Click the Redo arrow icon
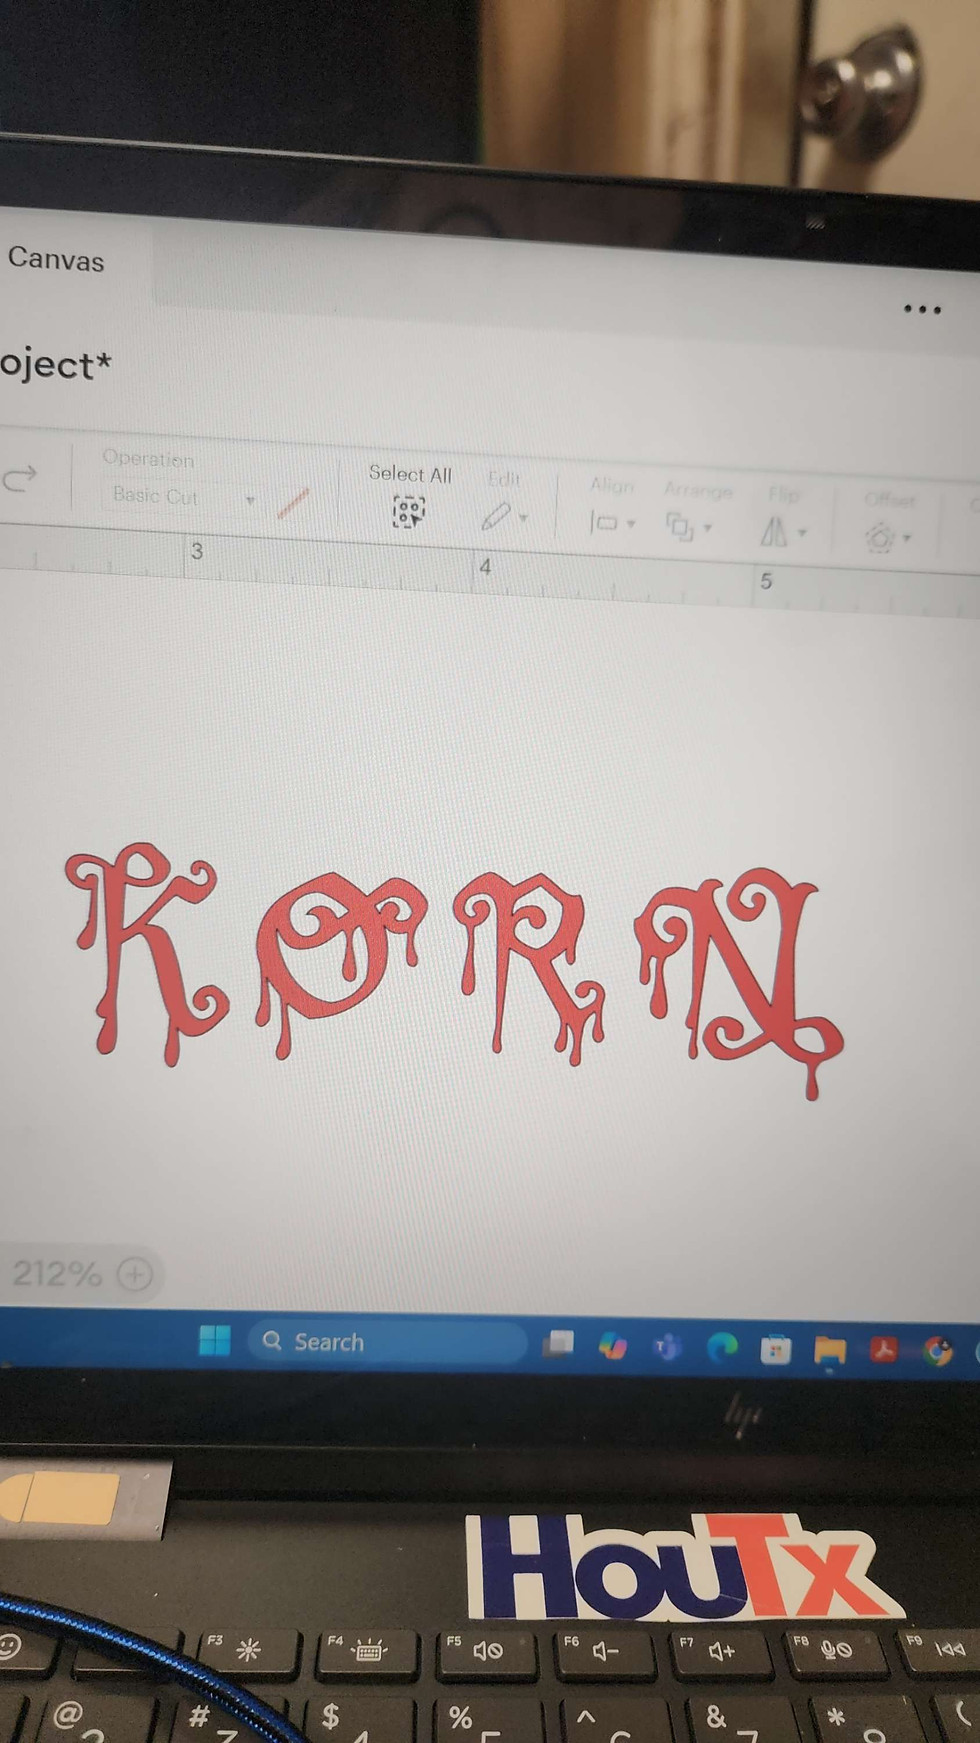Screen dimensions: 980x1743 point(19,479)
